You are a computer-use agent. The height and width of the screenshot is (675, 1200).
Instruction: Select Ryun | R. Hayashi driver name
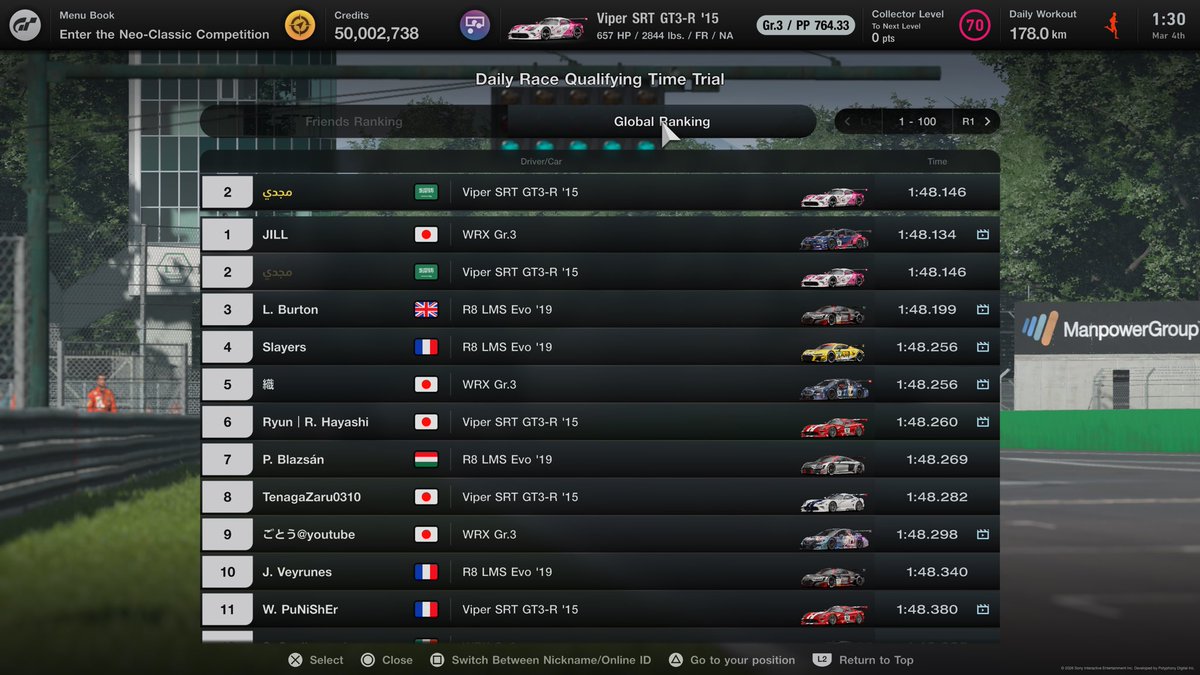tap(315, 422)
